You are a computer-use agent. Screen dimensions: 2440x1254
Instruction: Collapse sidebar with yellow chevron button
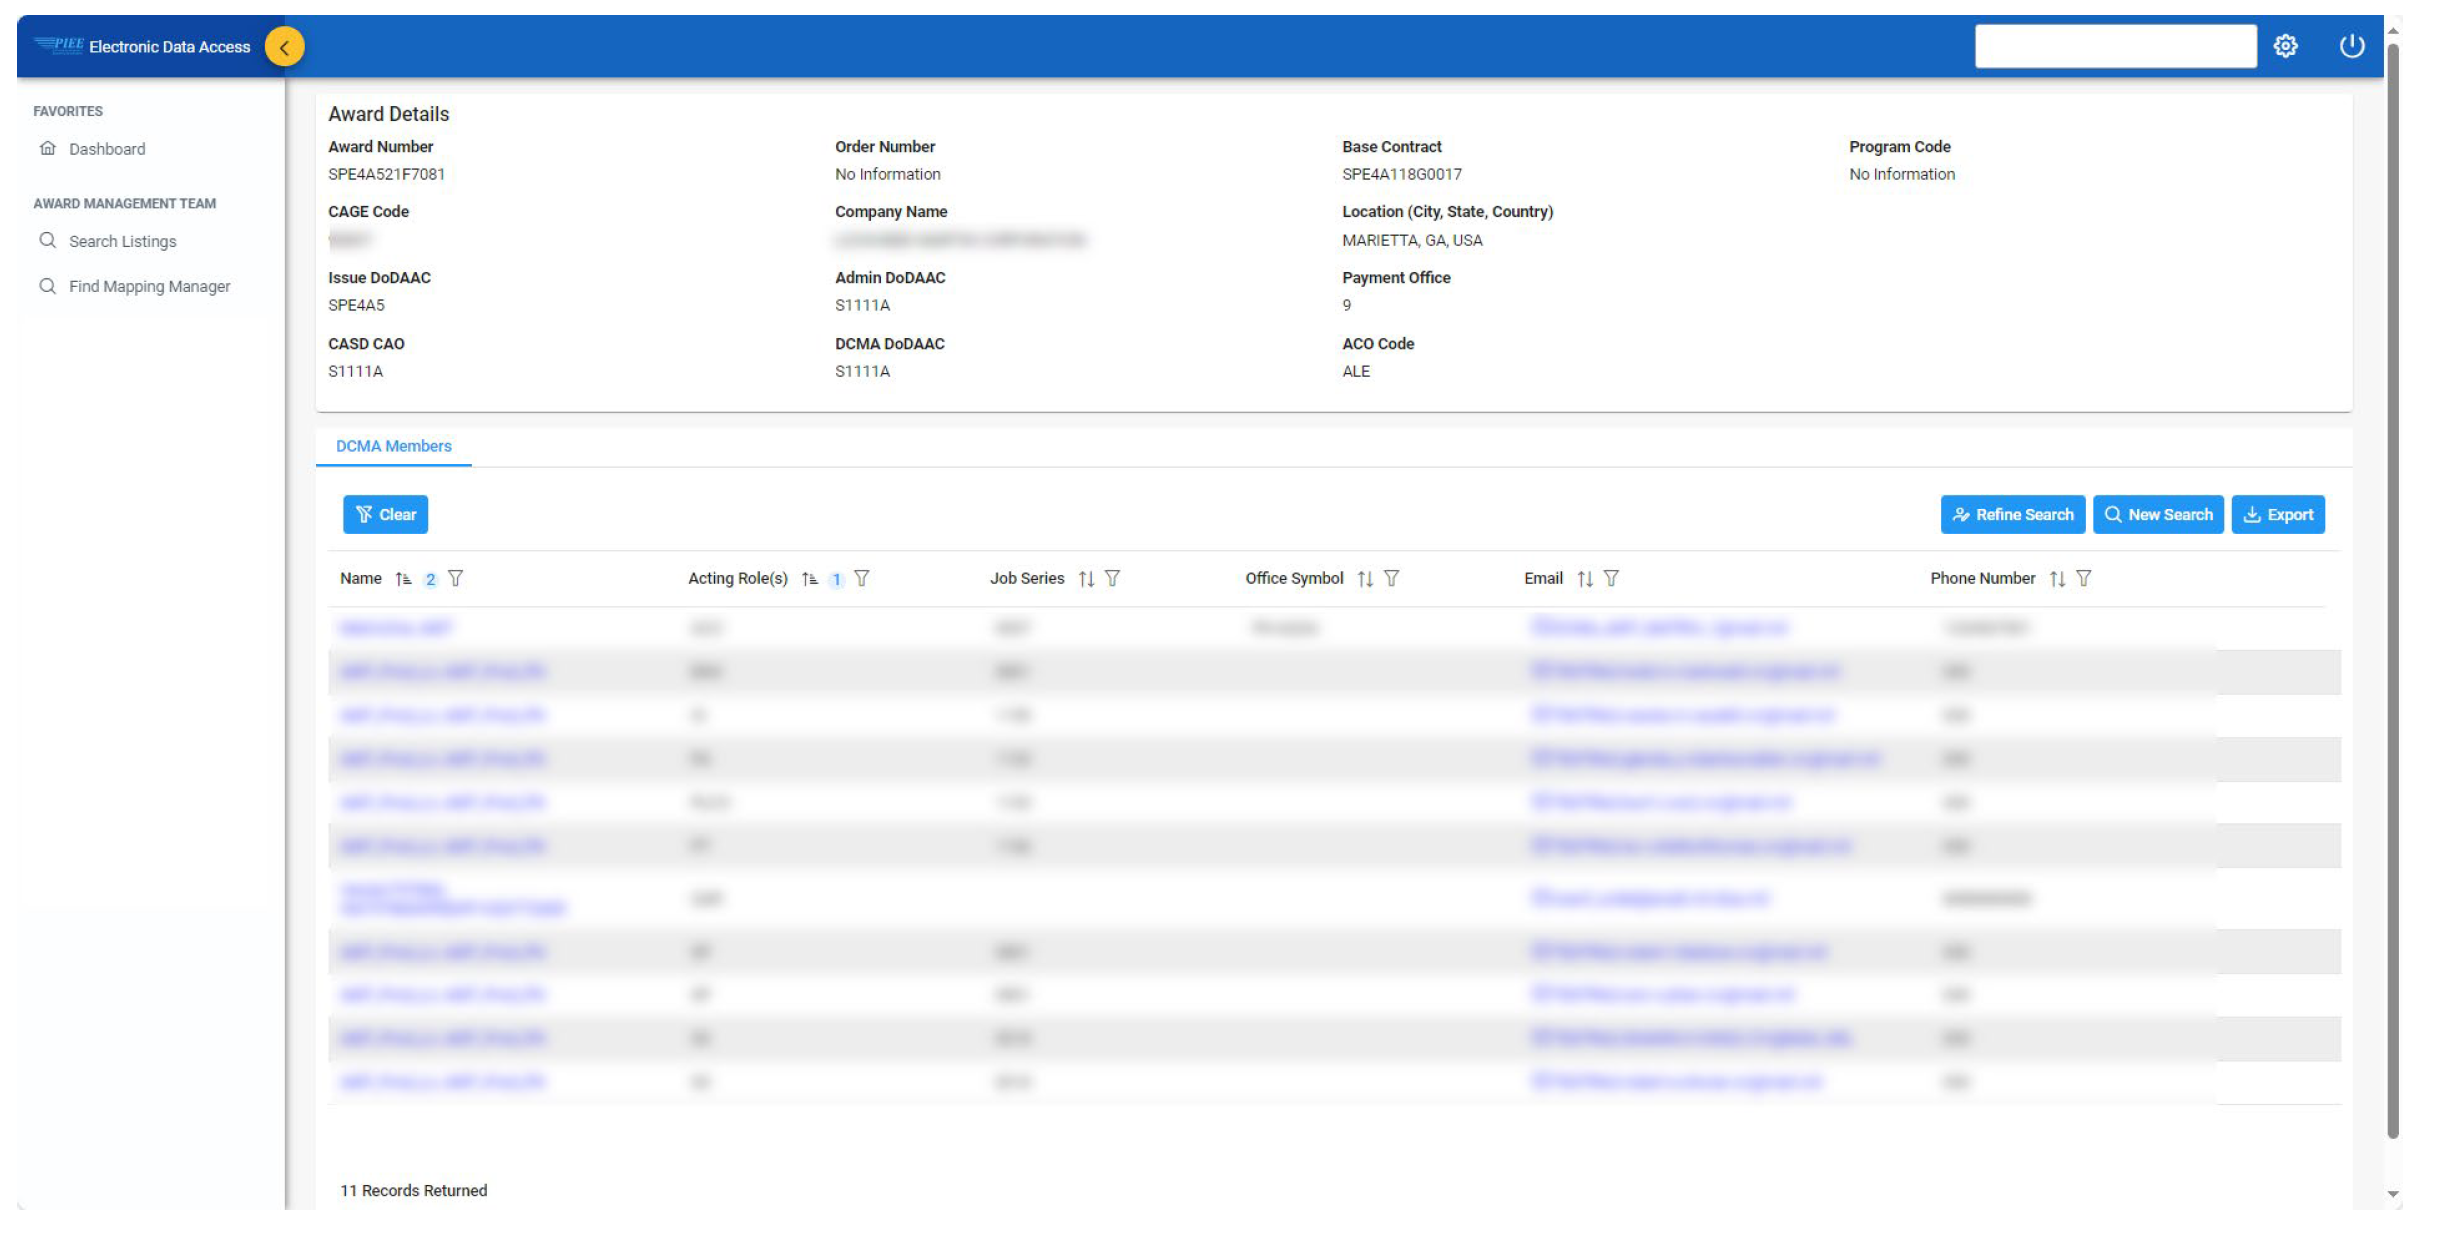285,47
